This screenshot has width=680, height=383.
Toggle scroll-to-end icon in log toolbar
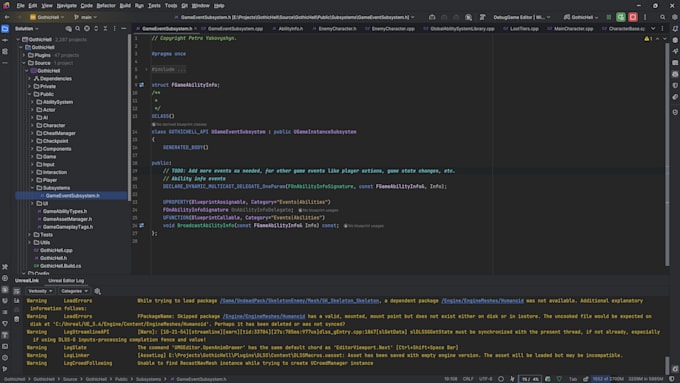point(16,301)
